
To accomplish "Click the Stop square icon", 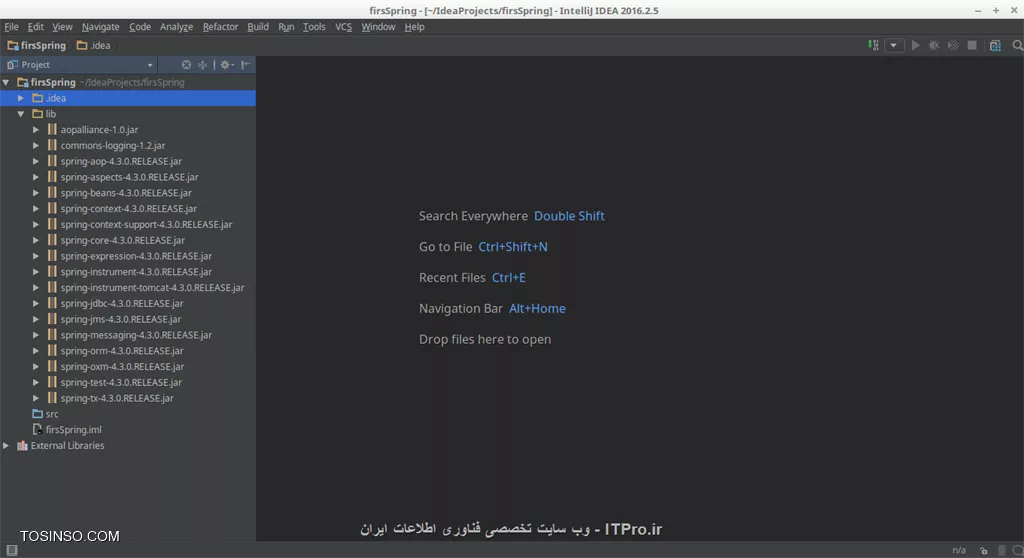I will pyautogui.click(x=972, y=45).
